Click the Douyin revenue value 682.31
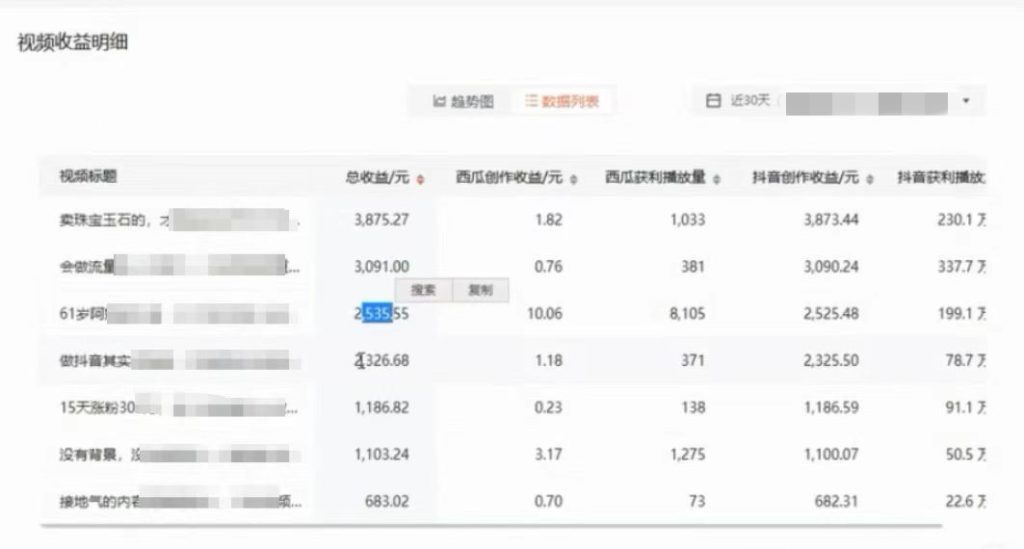The width and height of the screenshot is (1024, 549). point(836,501)
